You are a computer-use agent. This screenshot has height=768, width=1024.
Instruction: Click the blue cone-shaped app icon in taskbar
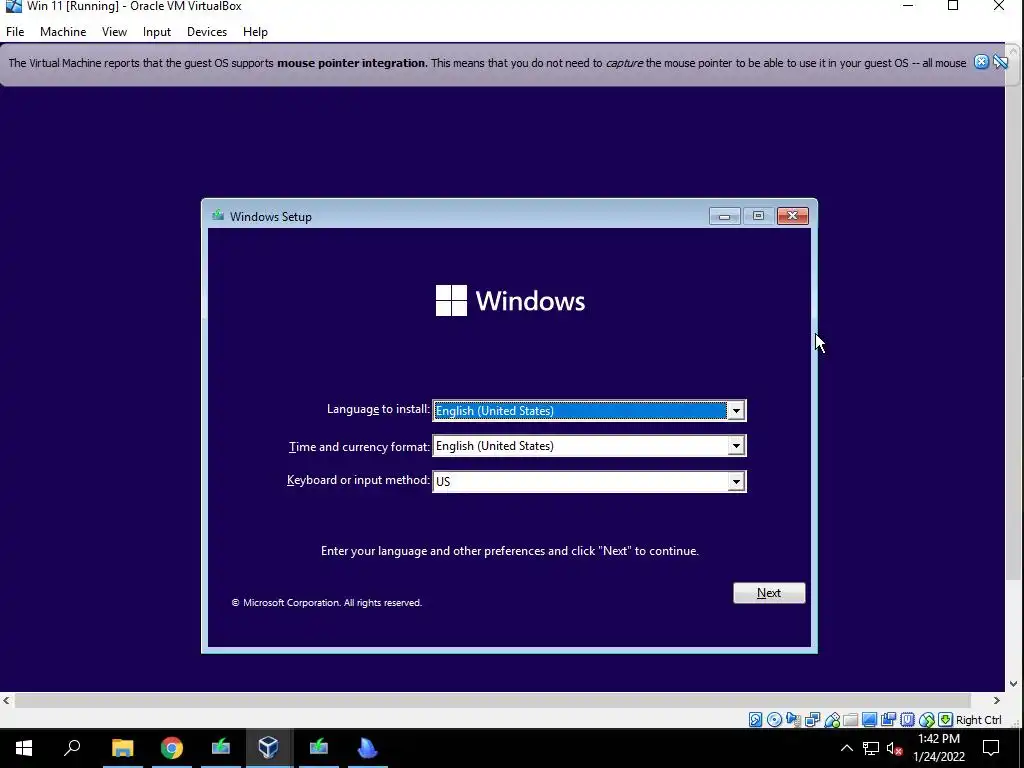tap(368, 748)
